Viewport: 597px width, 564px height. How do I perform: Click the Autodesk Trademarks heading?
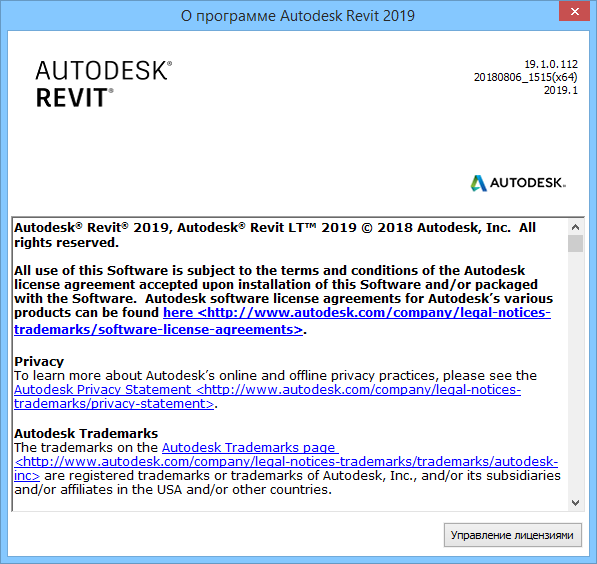(x=86, y=433)
